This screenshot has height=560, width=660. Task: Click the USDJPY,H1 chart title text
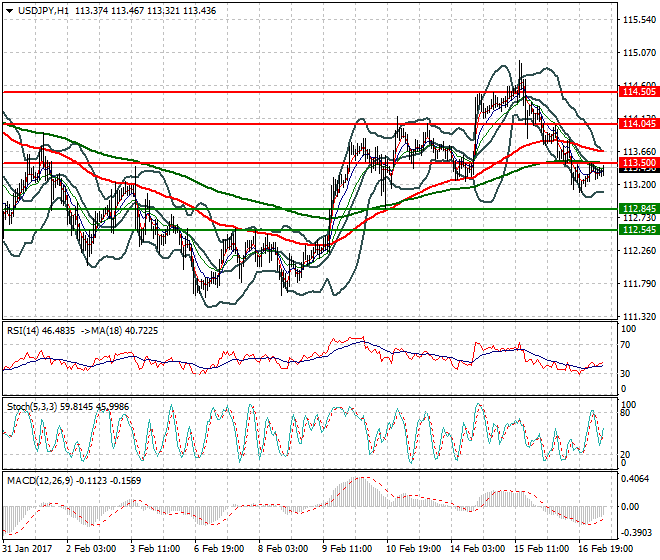(43, 11)
